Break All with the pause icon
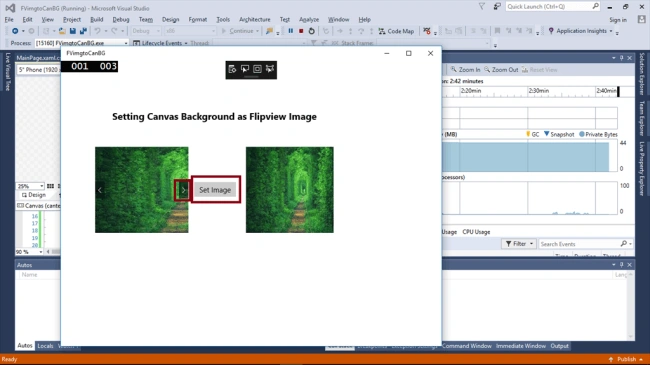 [291, 31]
